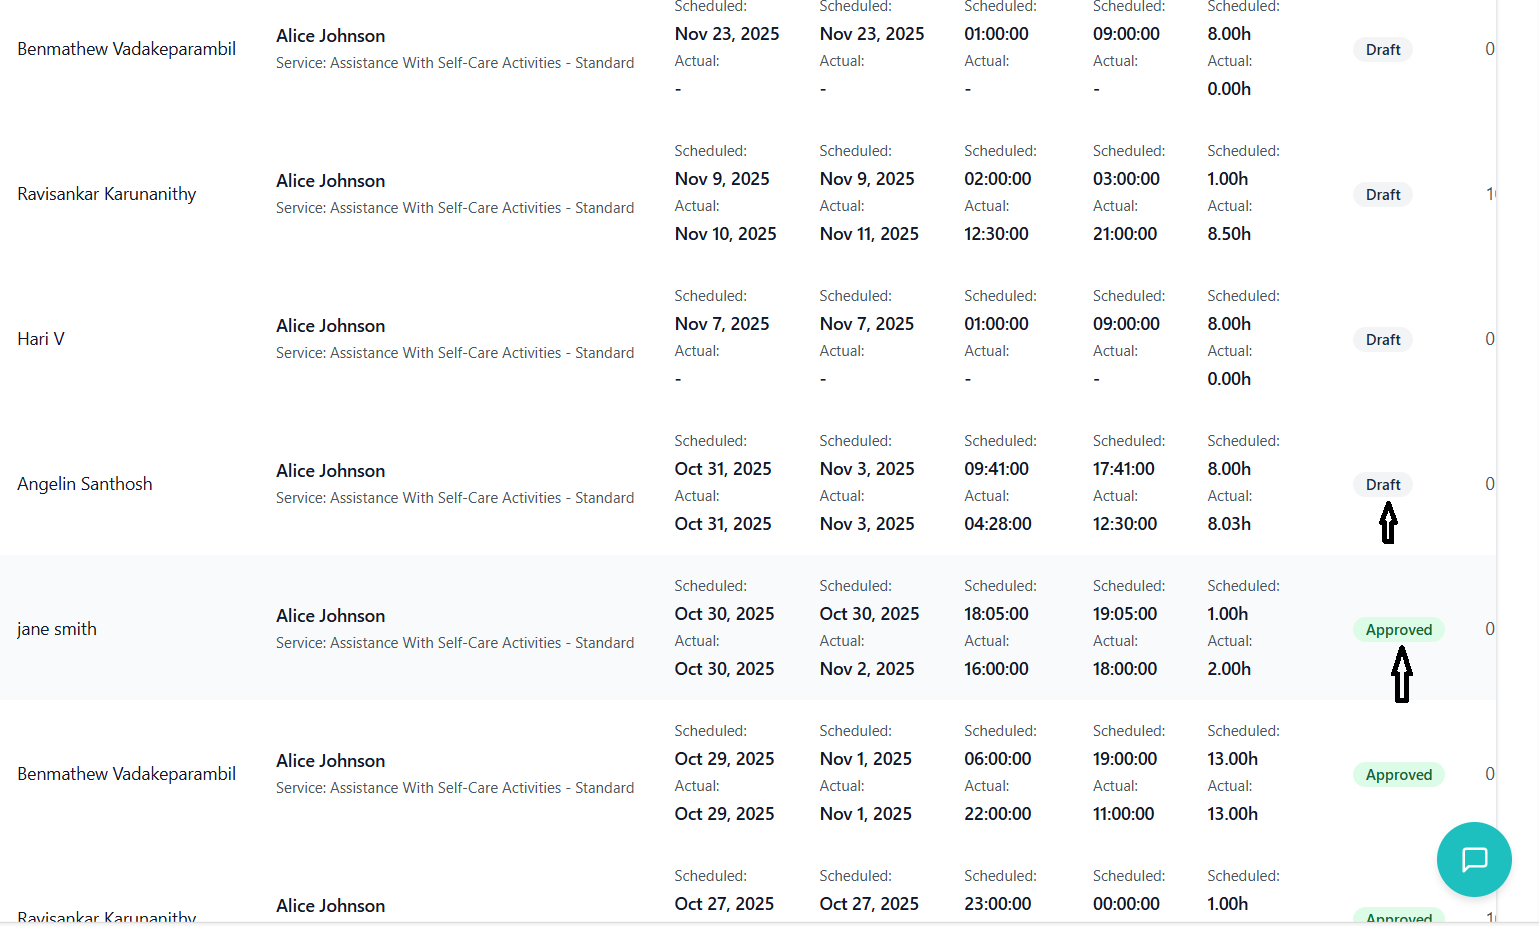1539x926 pixels.
Task: Select employee name jane smith
Action: pyautogui.click(x=57, y=629)
